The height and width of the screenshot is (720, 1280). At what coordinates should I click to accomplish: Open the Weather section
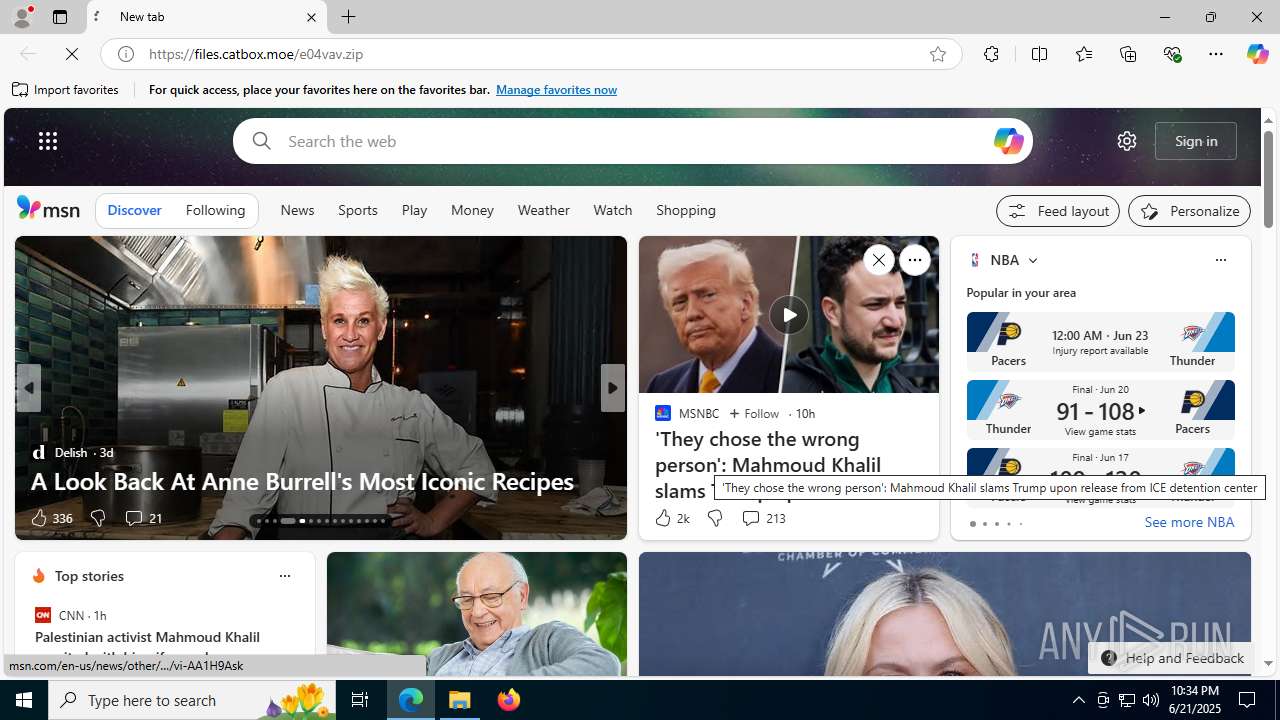tap(543, 210)
